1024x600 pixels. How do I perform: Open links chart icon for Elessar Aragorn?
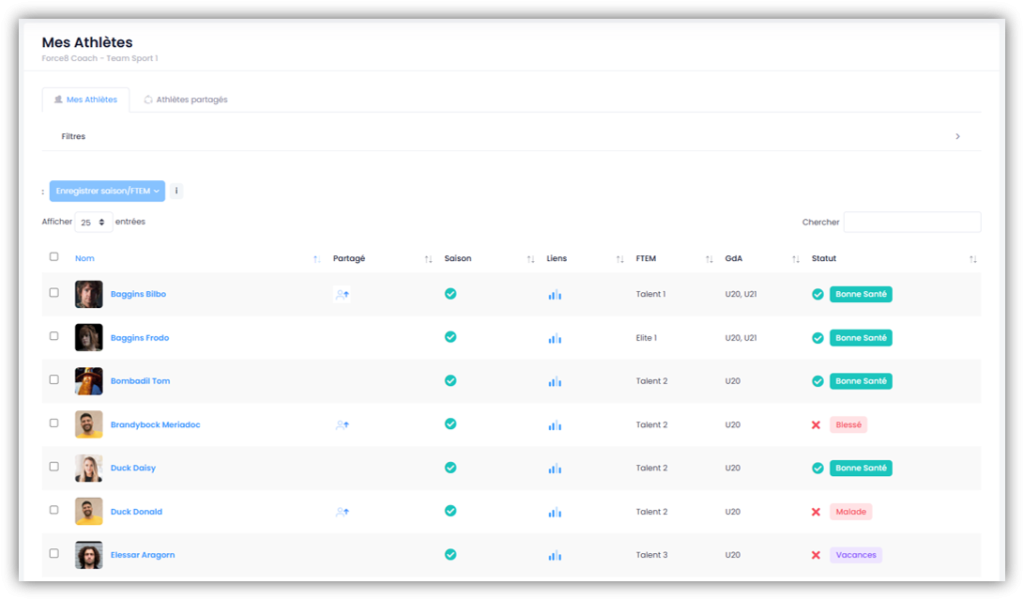point(554,555)
